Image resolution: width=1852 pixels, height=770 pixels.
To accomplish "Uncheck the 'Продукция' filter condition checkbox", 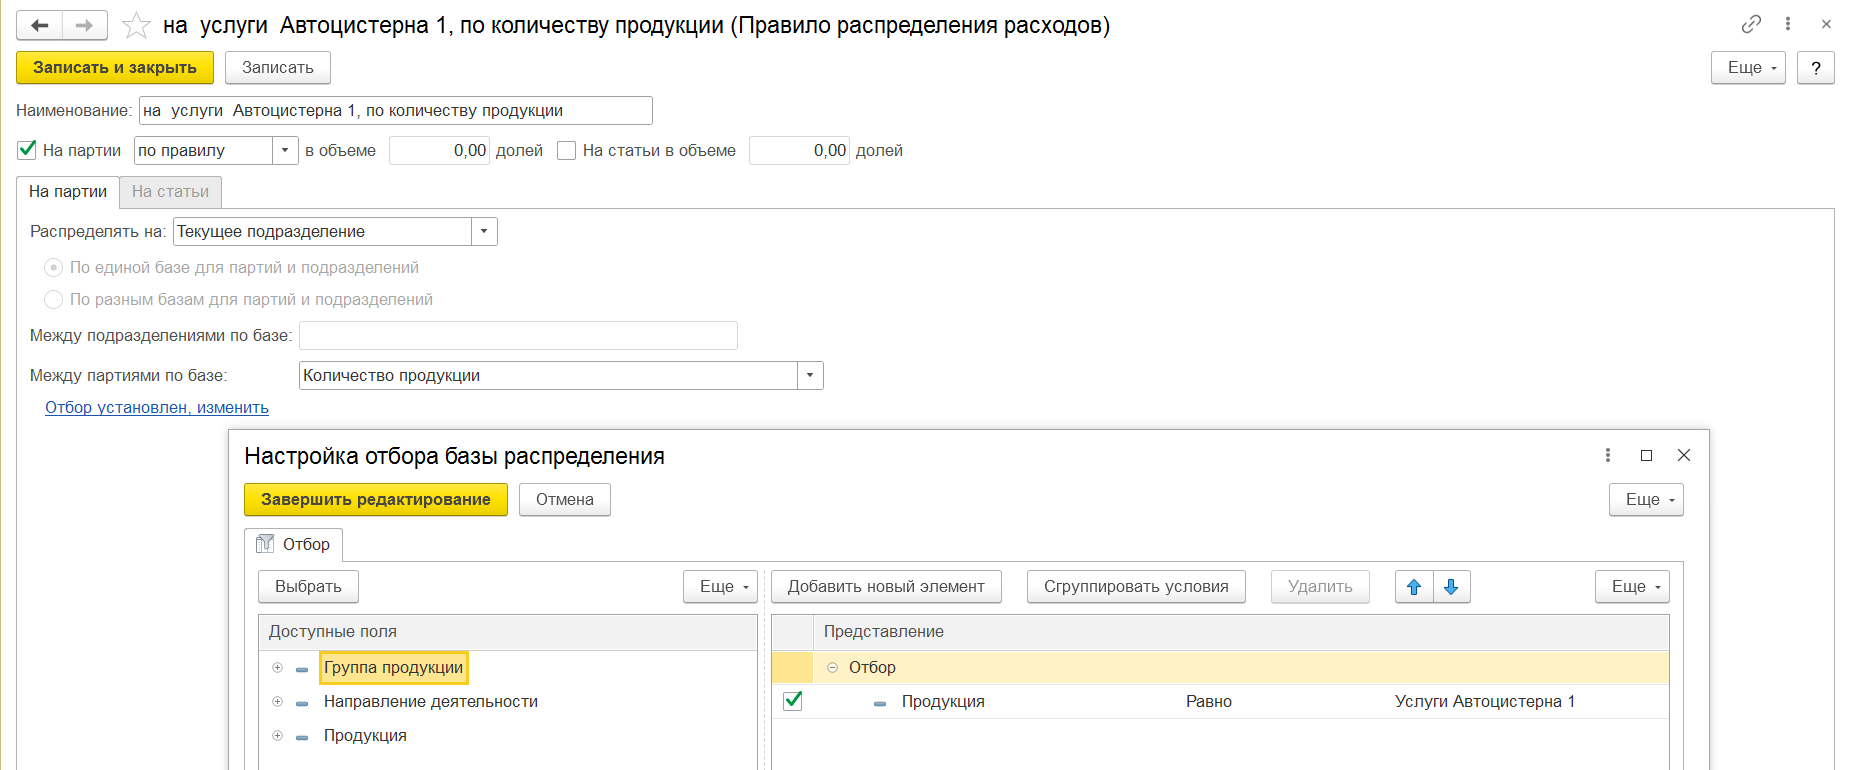I will 793,701.
